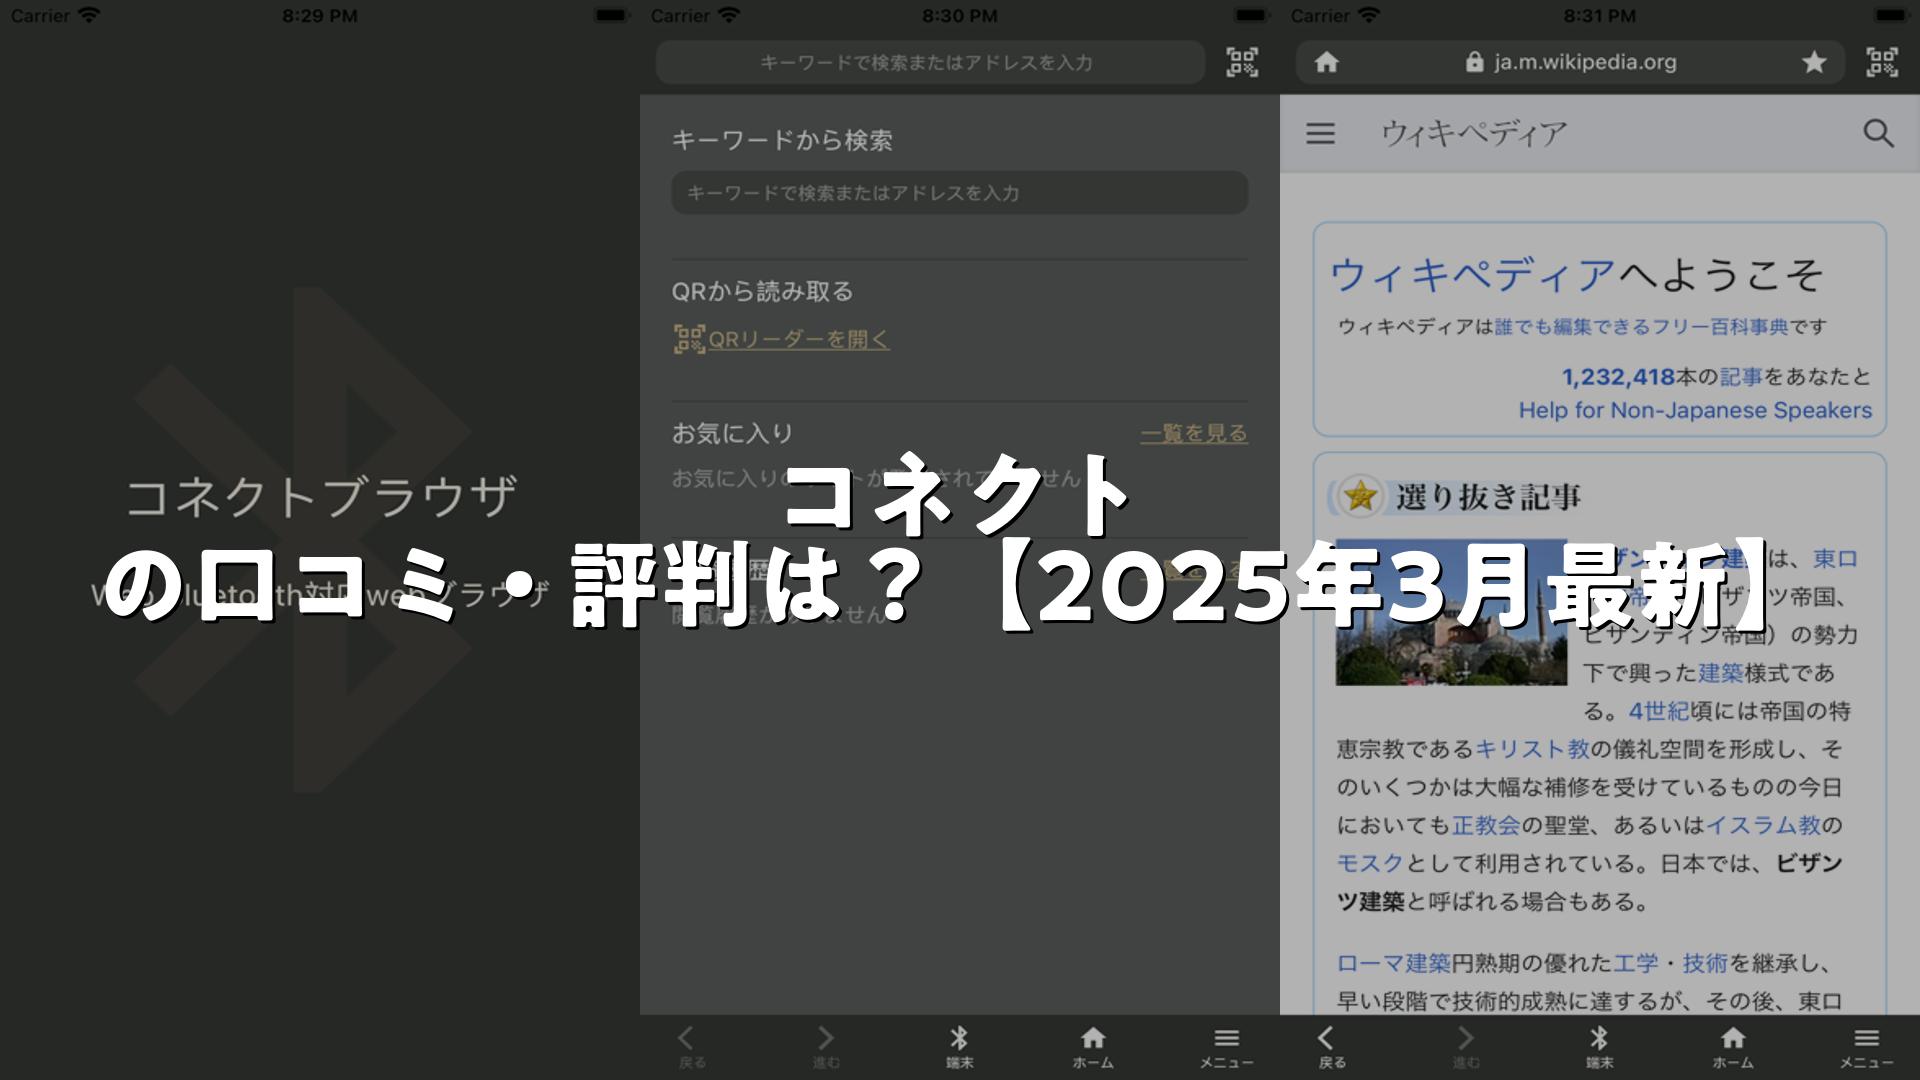Open 誰でも編集できるフリー百科事典 link

pos(1642,327)
